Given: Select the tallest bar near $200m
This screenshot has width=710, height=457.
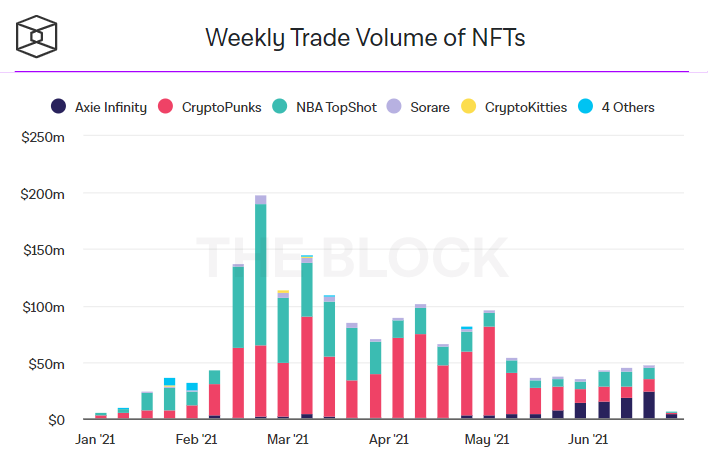Looking at the screenshot, I should (261, 307).
